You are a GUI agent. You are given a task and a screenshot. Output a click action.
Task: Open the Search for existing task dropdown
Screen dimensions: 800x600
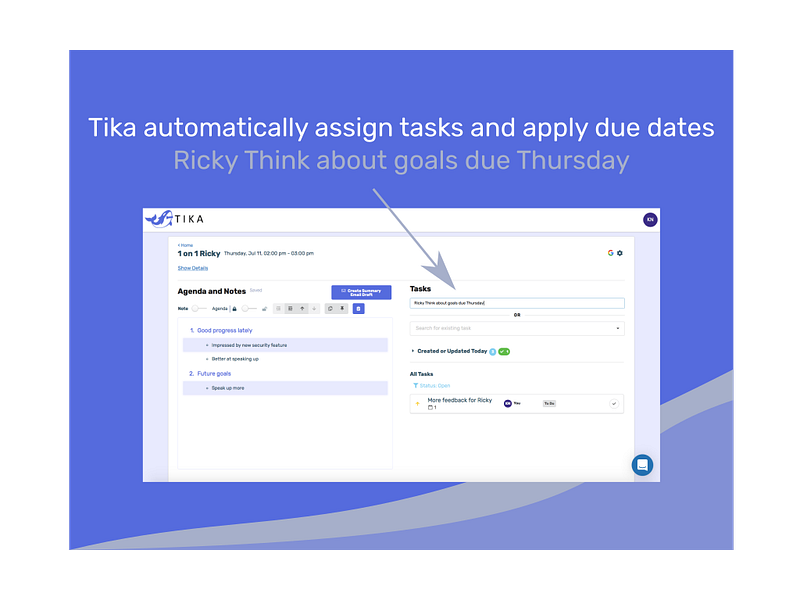click(517, 329)
